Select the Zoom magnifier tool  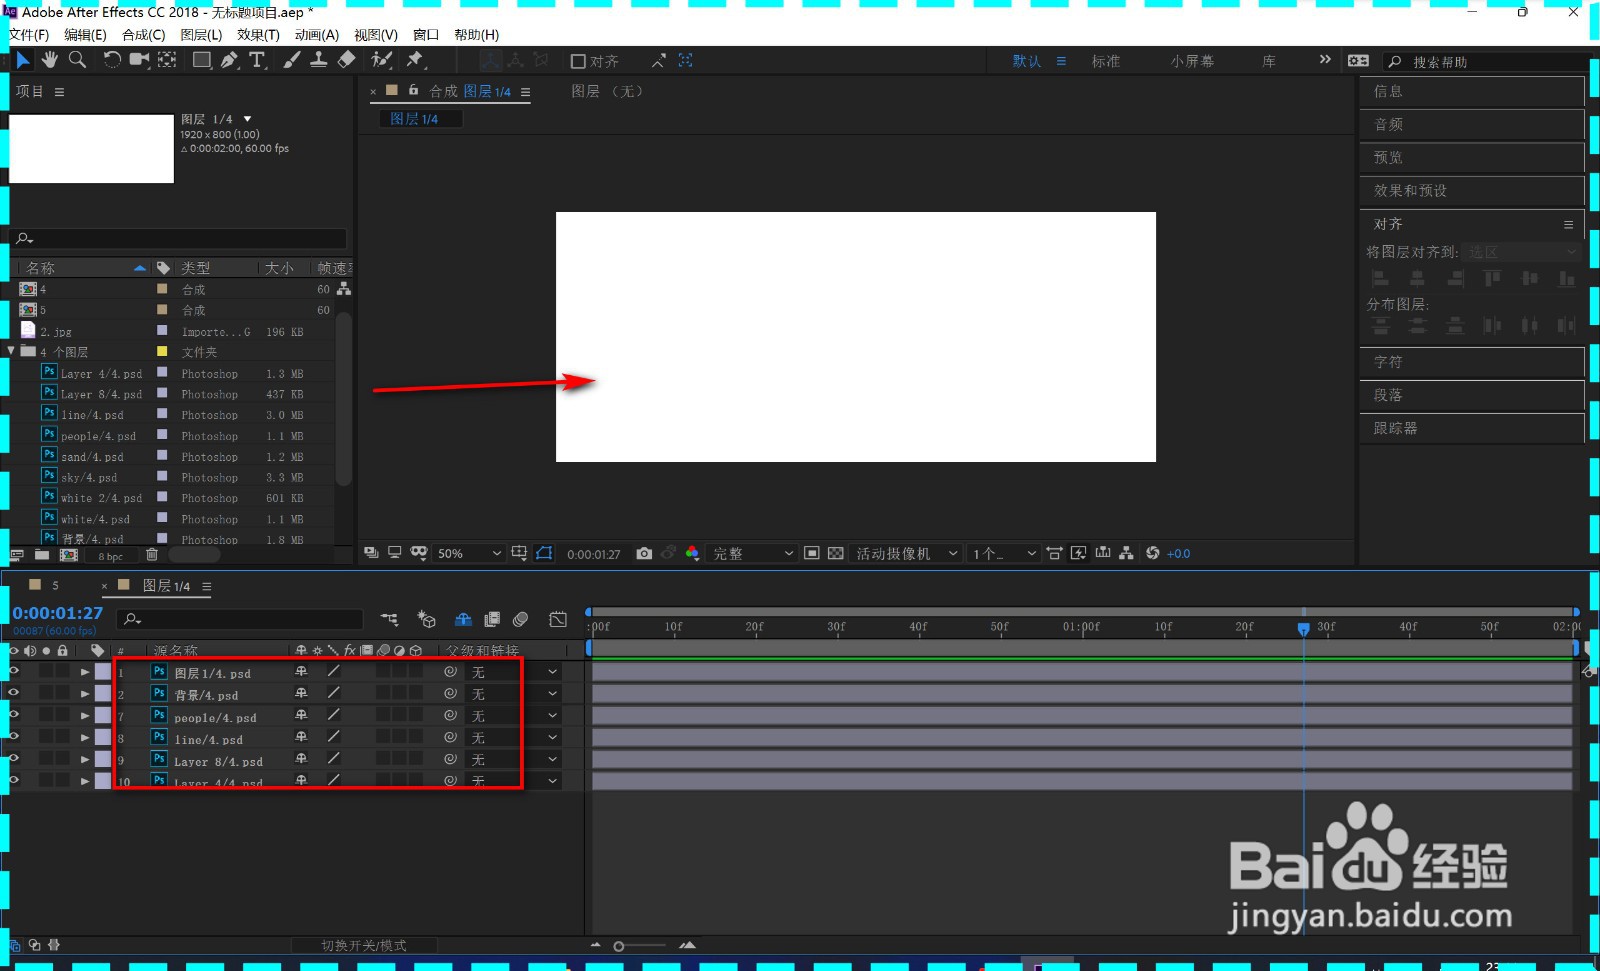click(77, 60)
